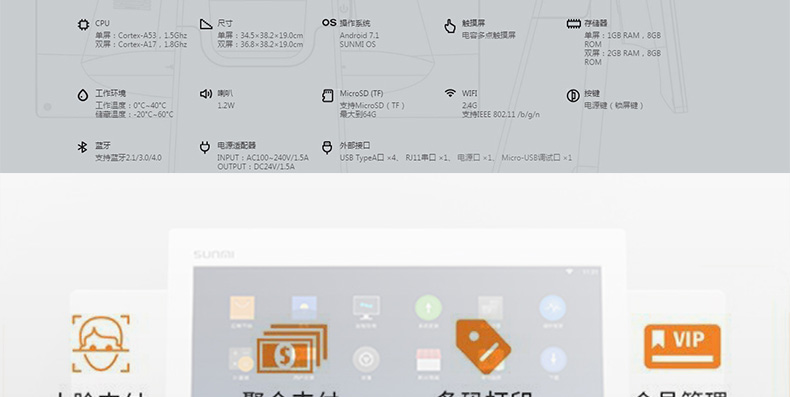Viewport: 790px width, 397px height.
Task: Click the CPU heading text
Action: point(102,23)
